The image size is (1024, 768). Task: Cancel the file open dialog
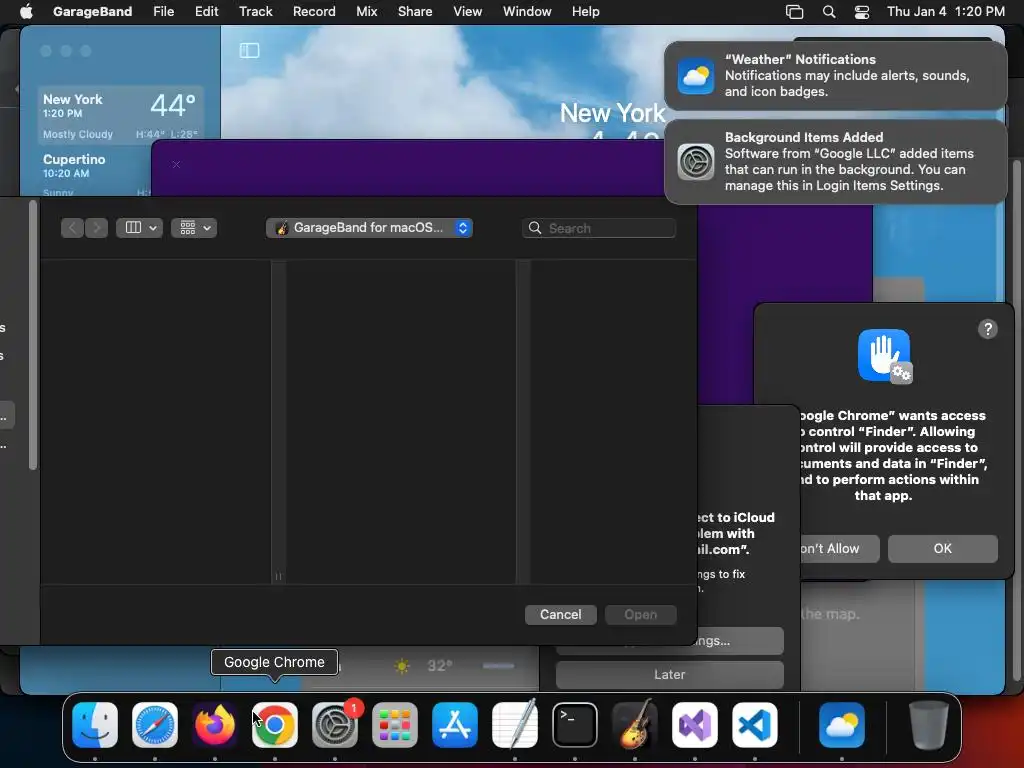560,615
